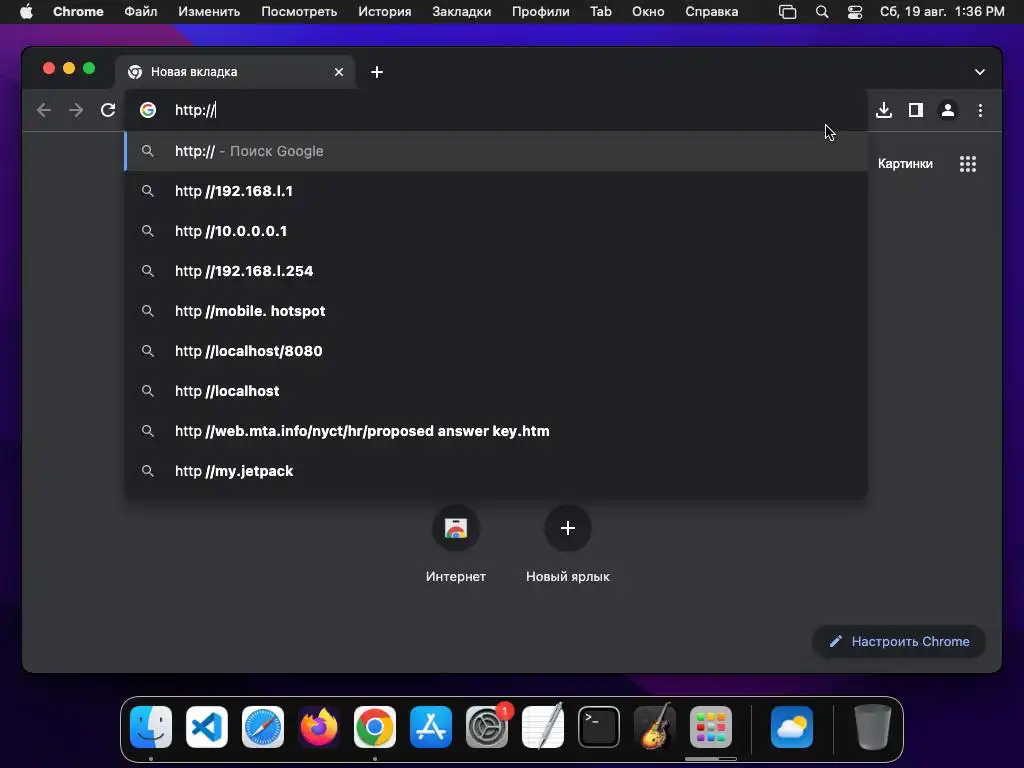
Task: Open the Профили menu
Action: 541,12
